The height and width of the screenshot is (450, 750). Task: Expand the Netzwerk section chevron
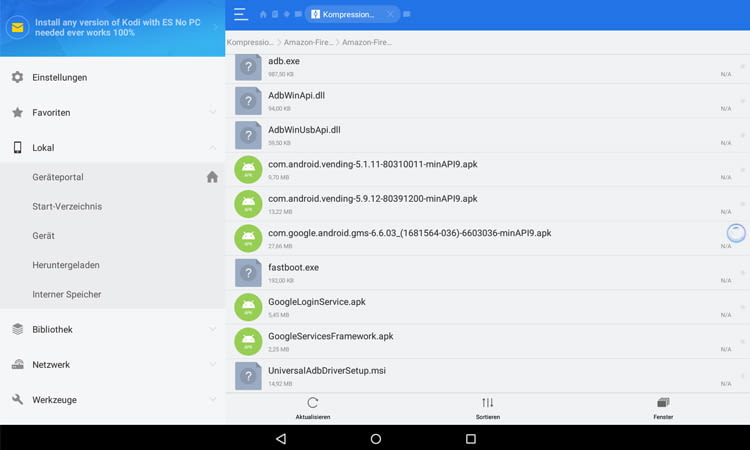(212, 364)
